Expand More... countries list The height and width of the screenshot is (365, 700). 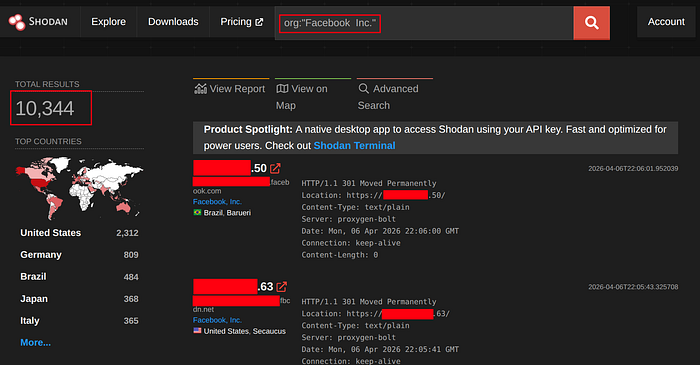point(35,343)
